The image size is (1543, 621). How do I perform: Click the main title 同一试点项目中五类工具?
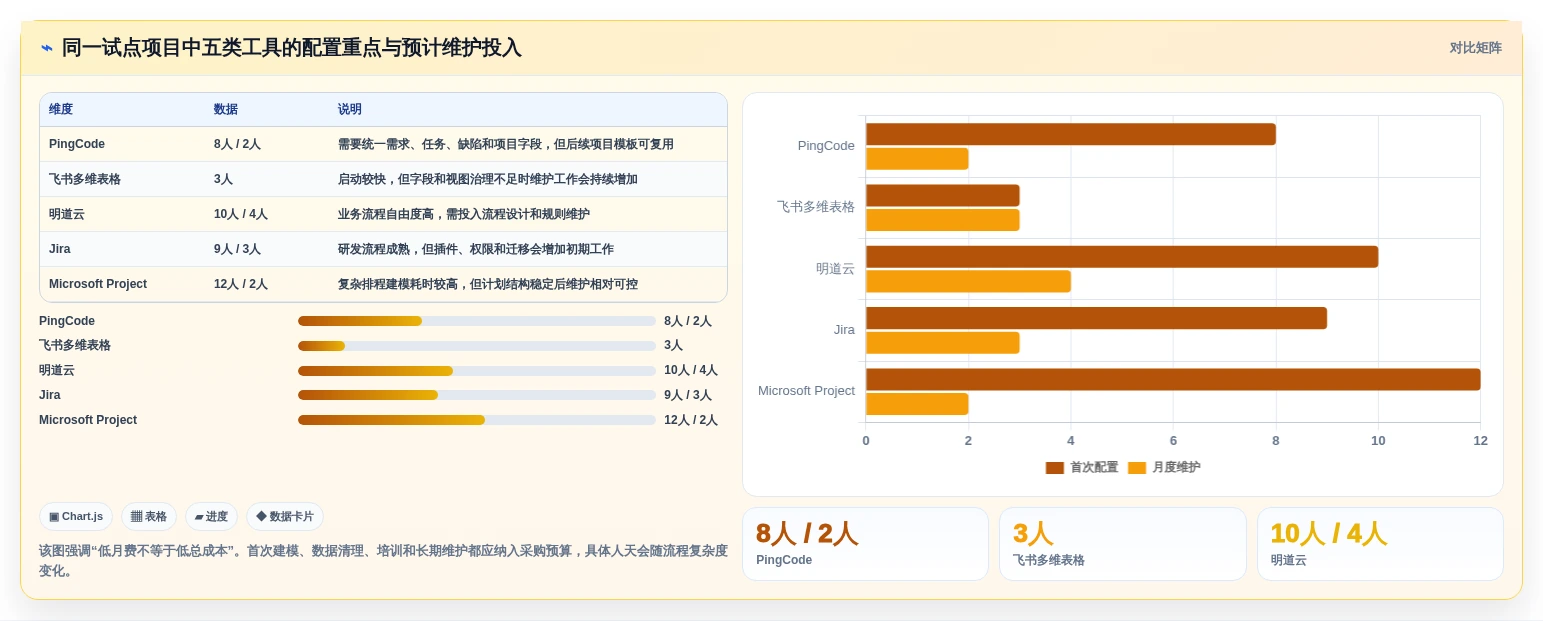(292, 48)
